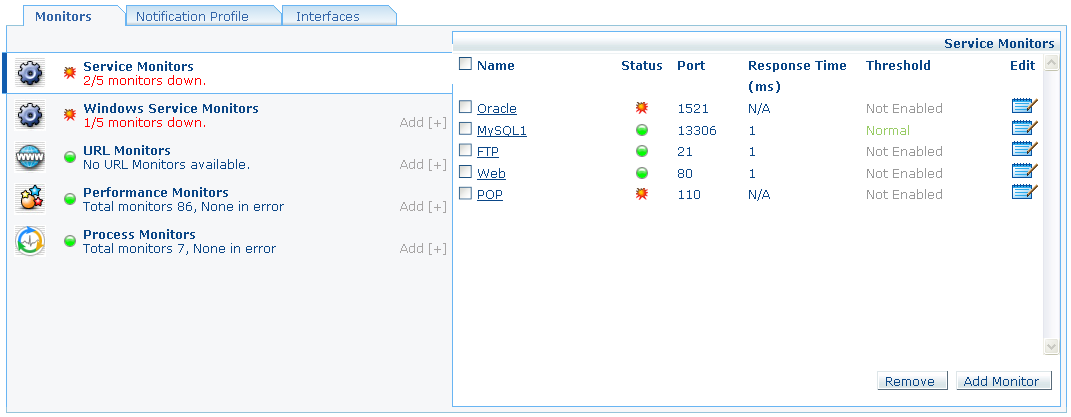Click the Remove button
Image resolution: width=1071 pixels, height=417 pixels.
(x=911, y=381)
